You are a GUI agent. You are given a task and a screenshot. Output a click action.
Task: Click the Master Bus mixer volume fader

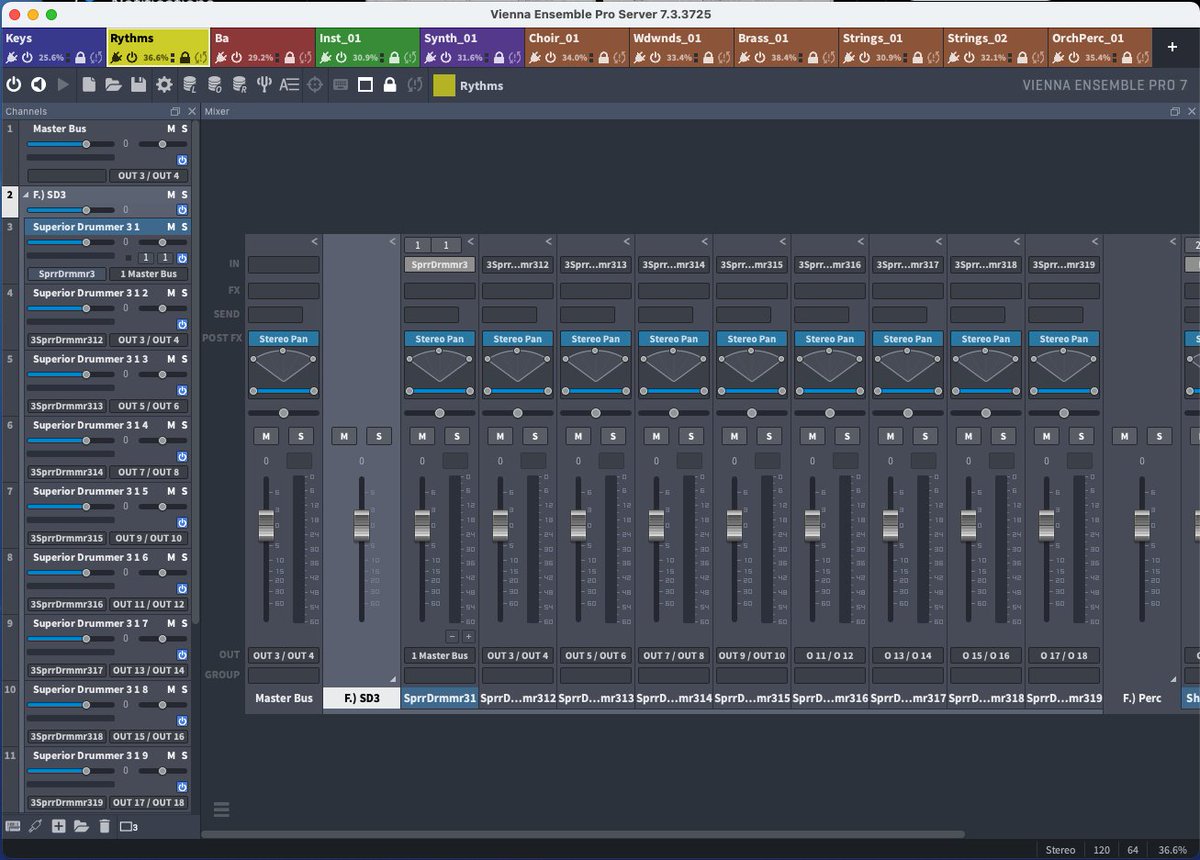pos(266,524)
